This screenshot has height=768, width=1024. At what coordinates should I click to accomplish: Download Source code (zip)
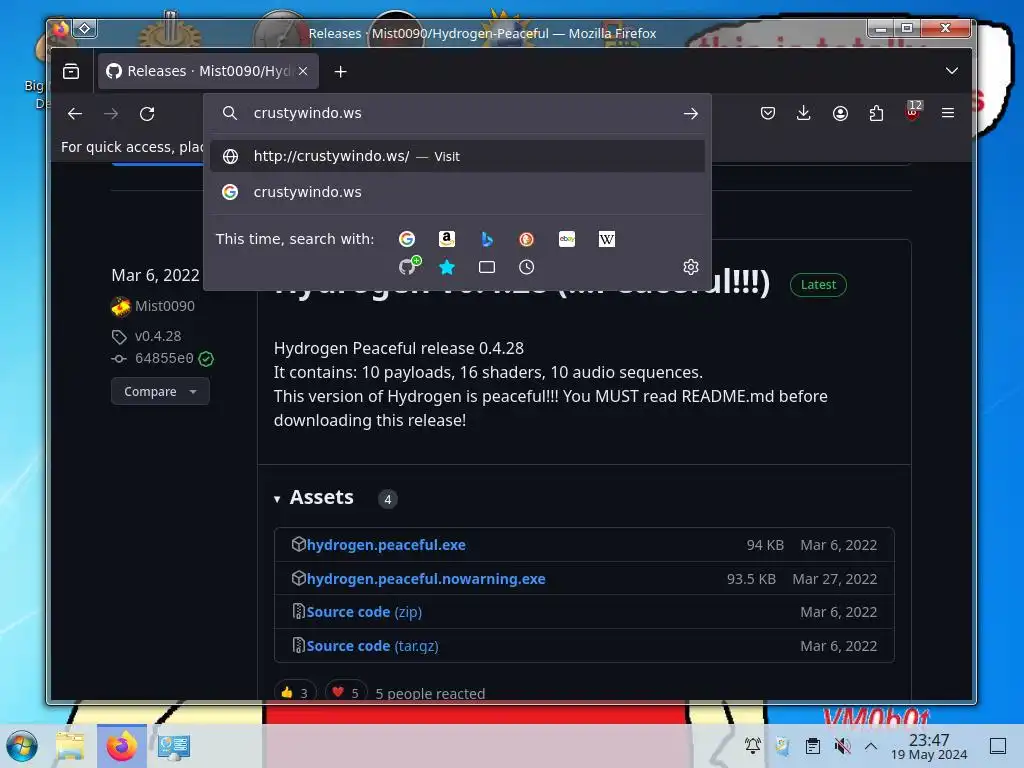(x=364, y=612)
